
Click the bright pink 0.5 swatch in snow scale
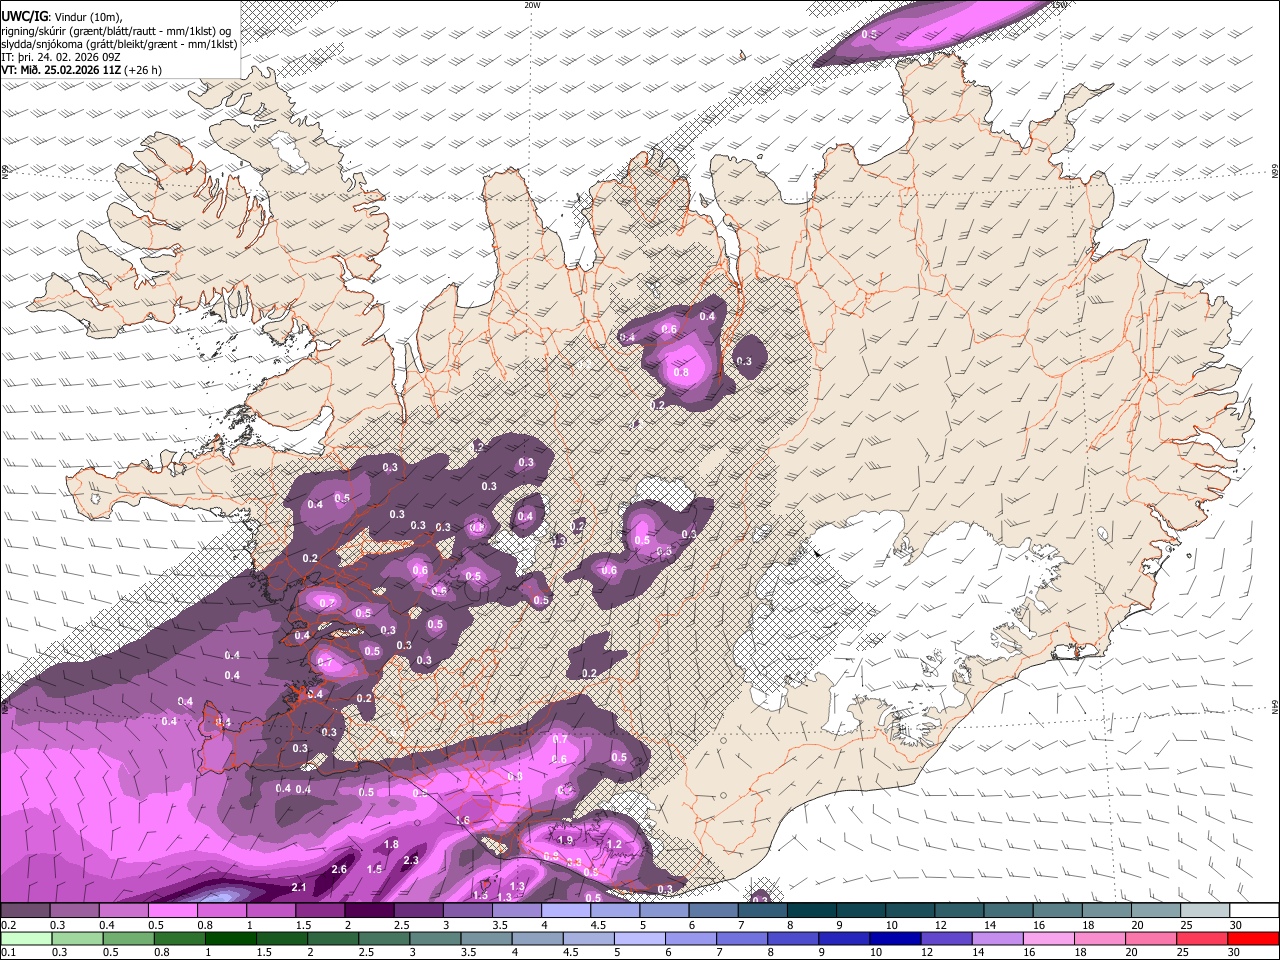click(x=172, y=910)
